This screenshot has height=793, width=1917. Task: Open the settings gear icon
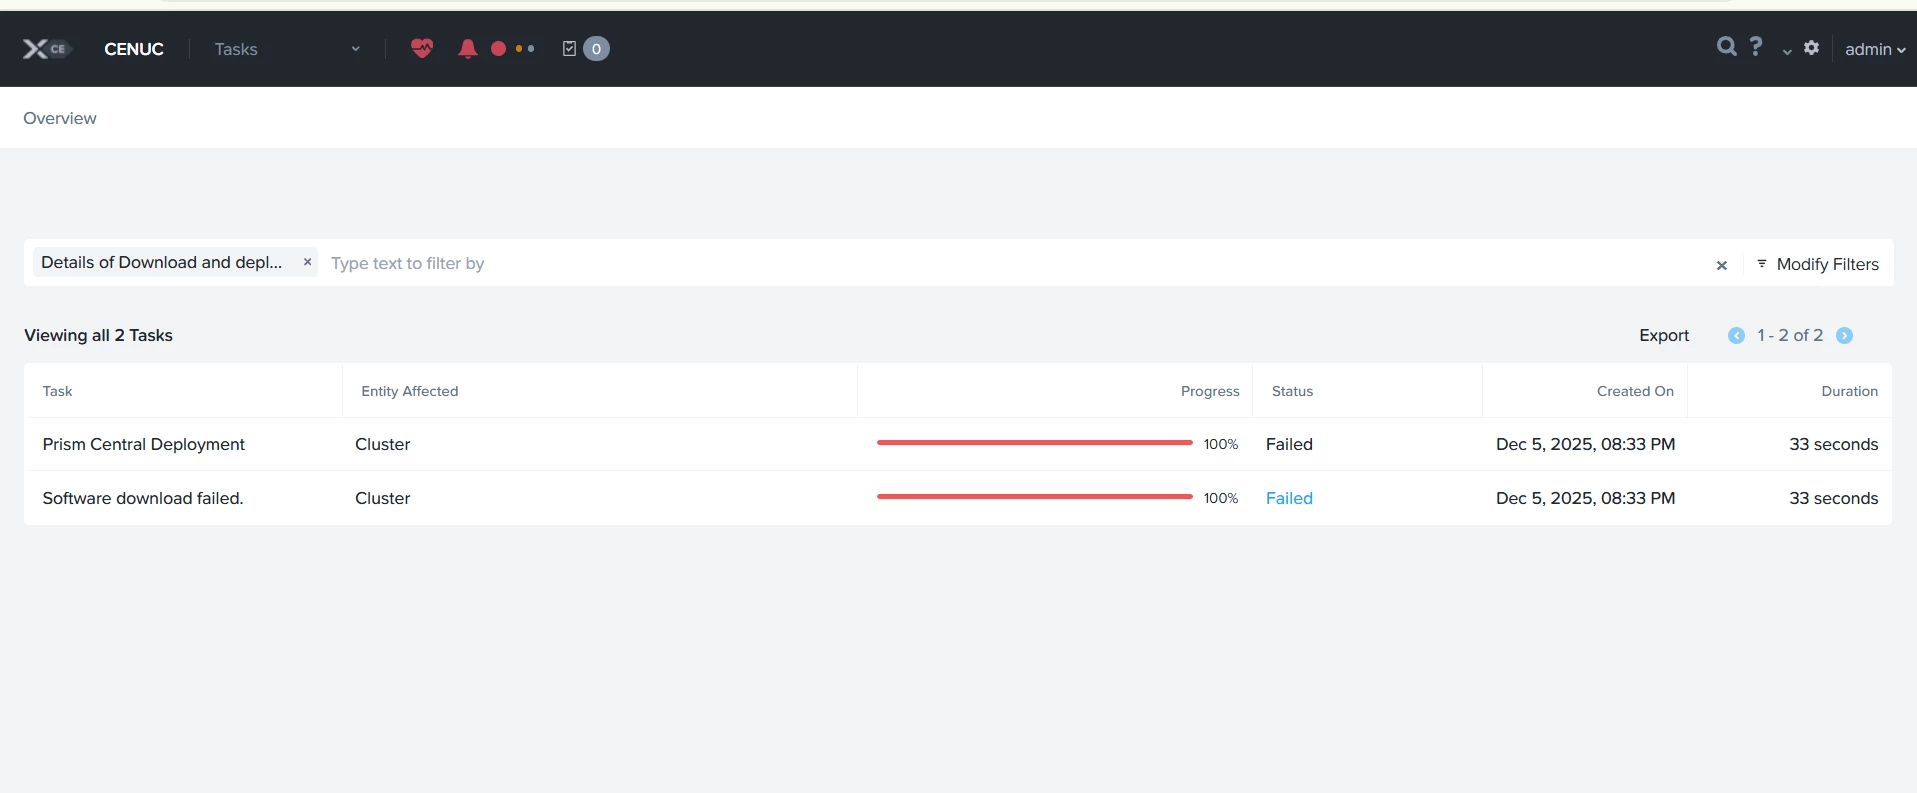(1811, 47)
